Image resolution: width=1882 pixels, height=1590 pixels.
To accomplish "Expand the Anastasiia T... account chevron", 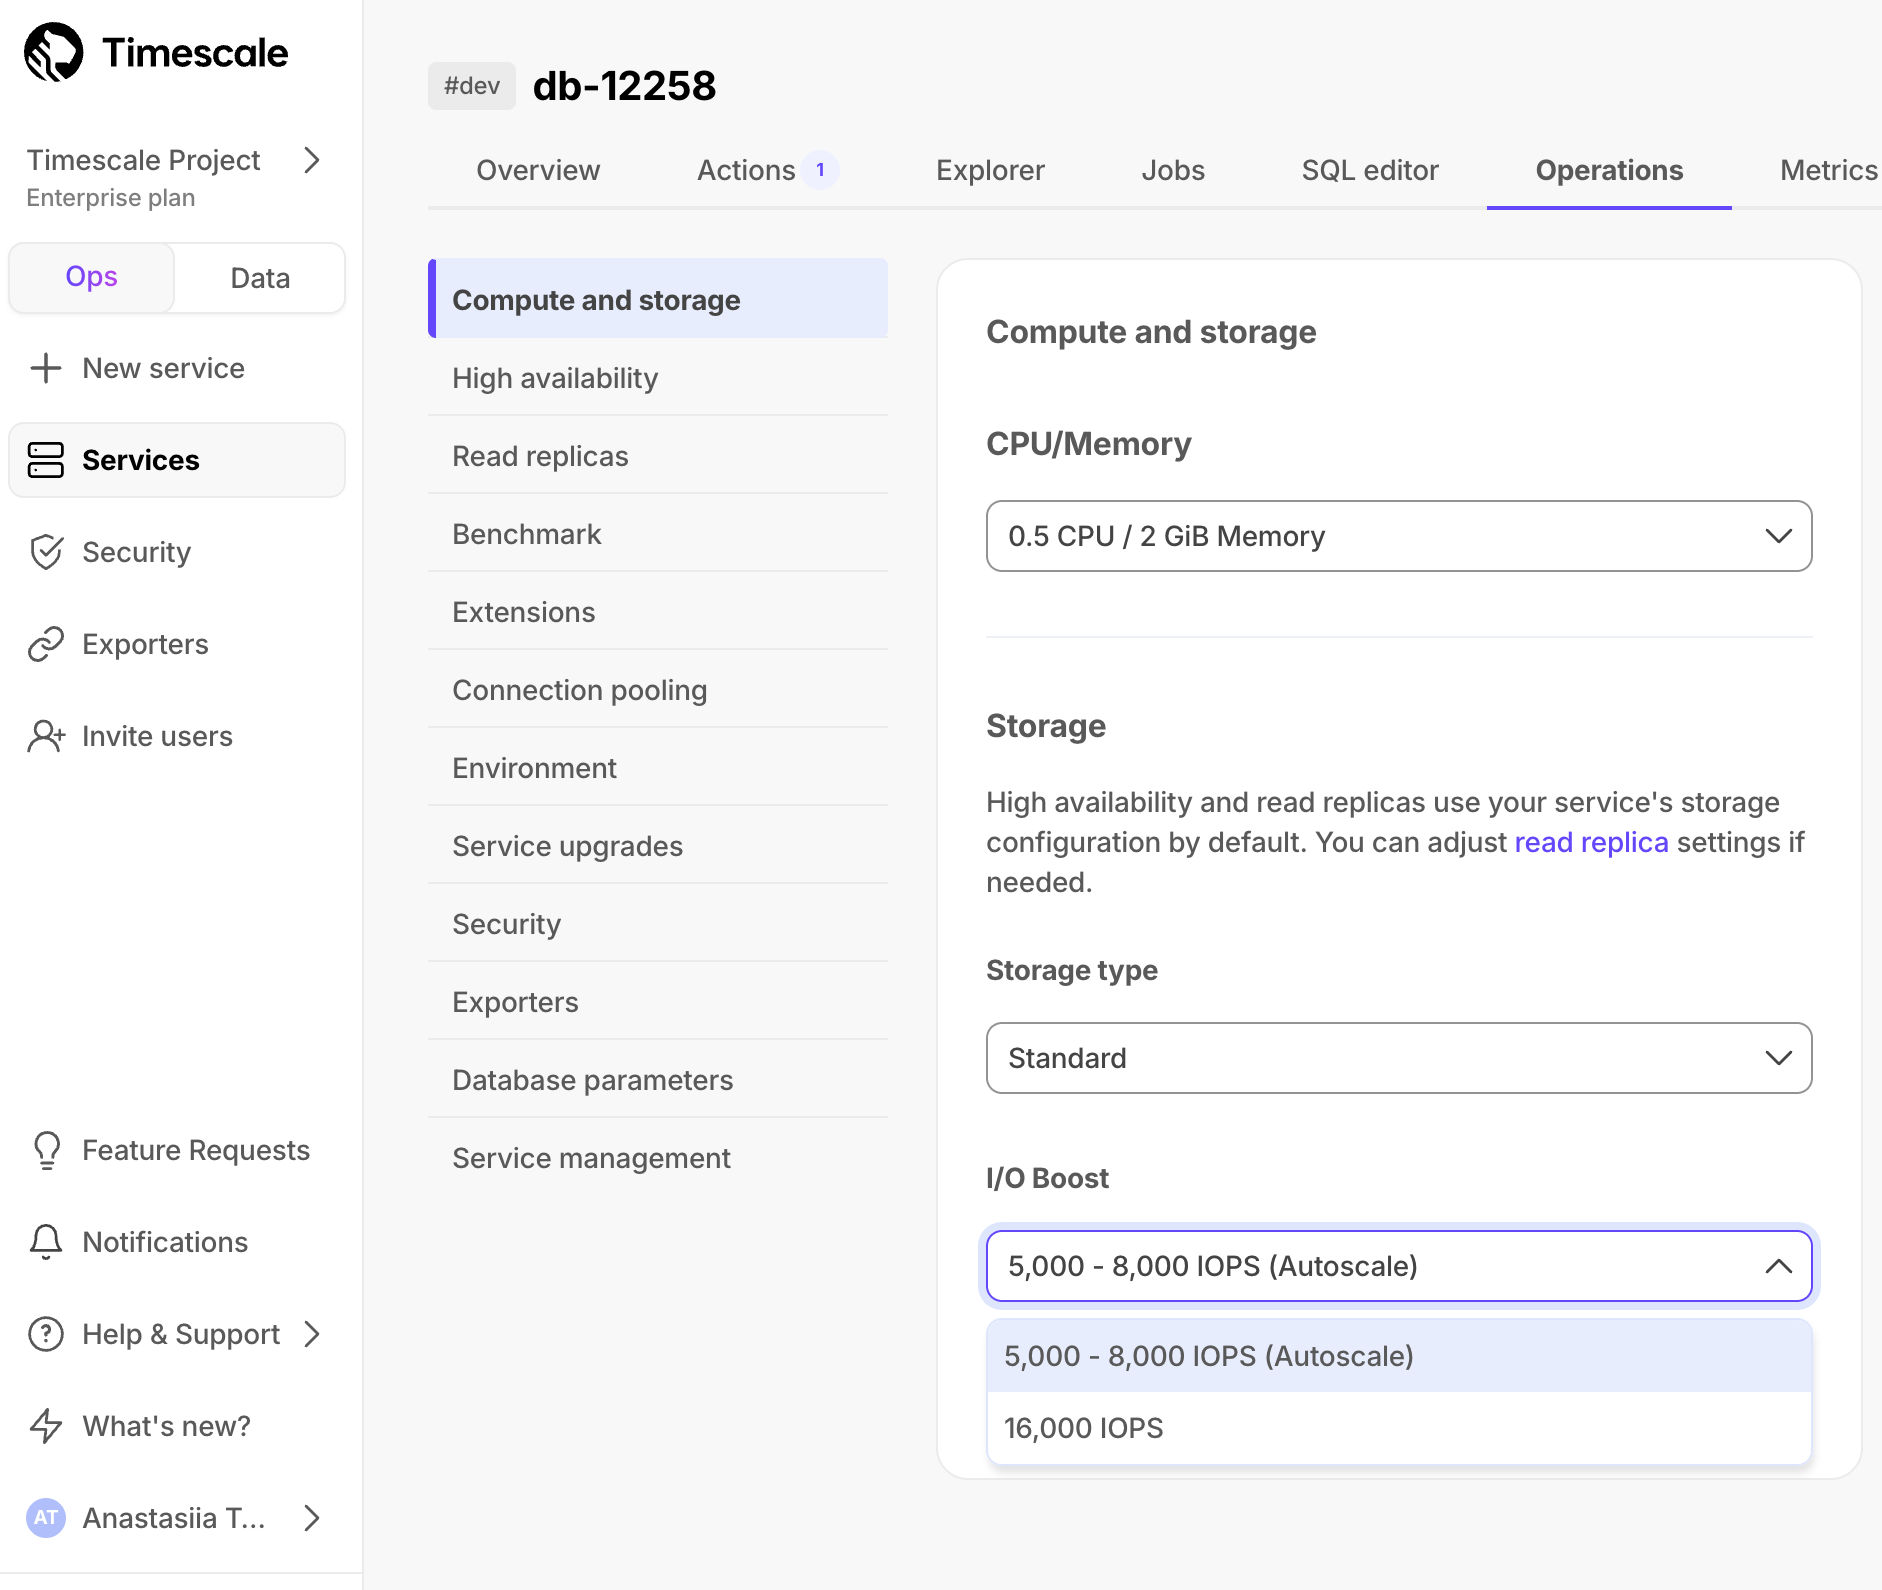I will 312,1518.
